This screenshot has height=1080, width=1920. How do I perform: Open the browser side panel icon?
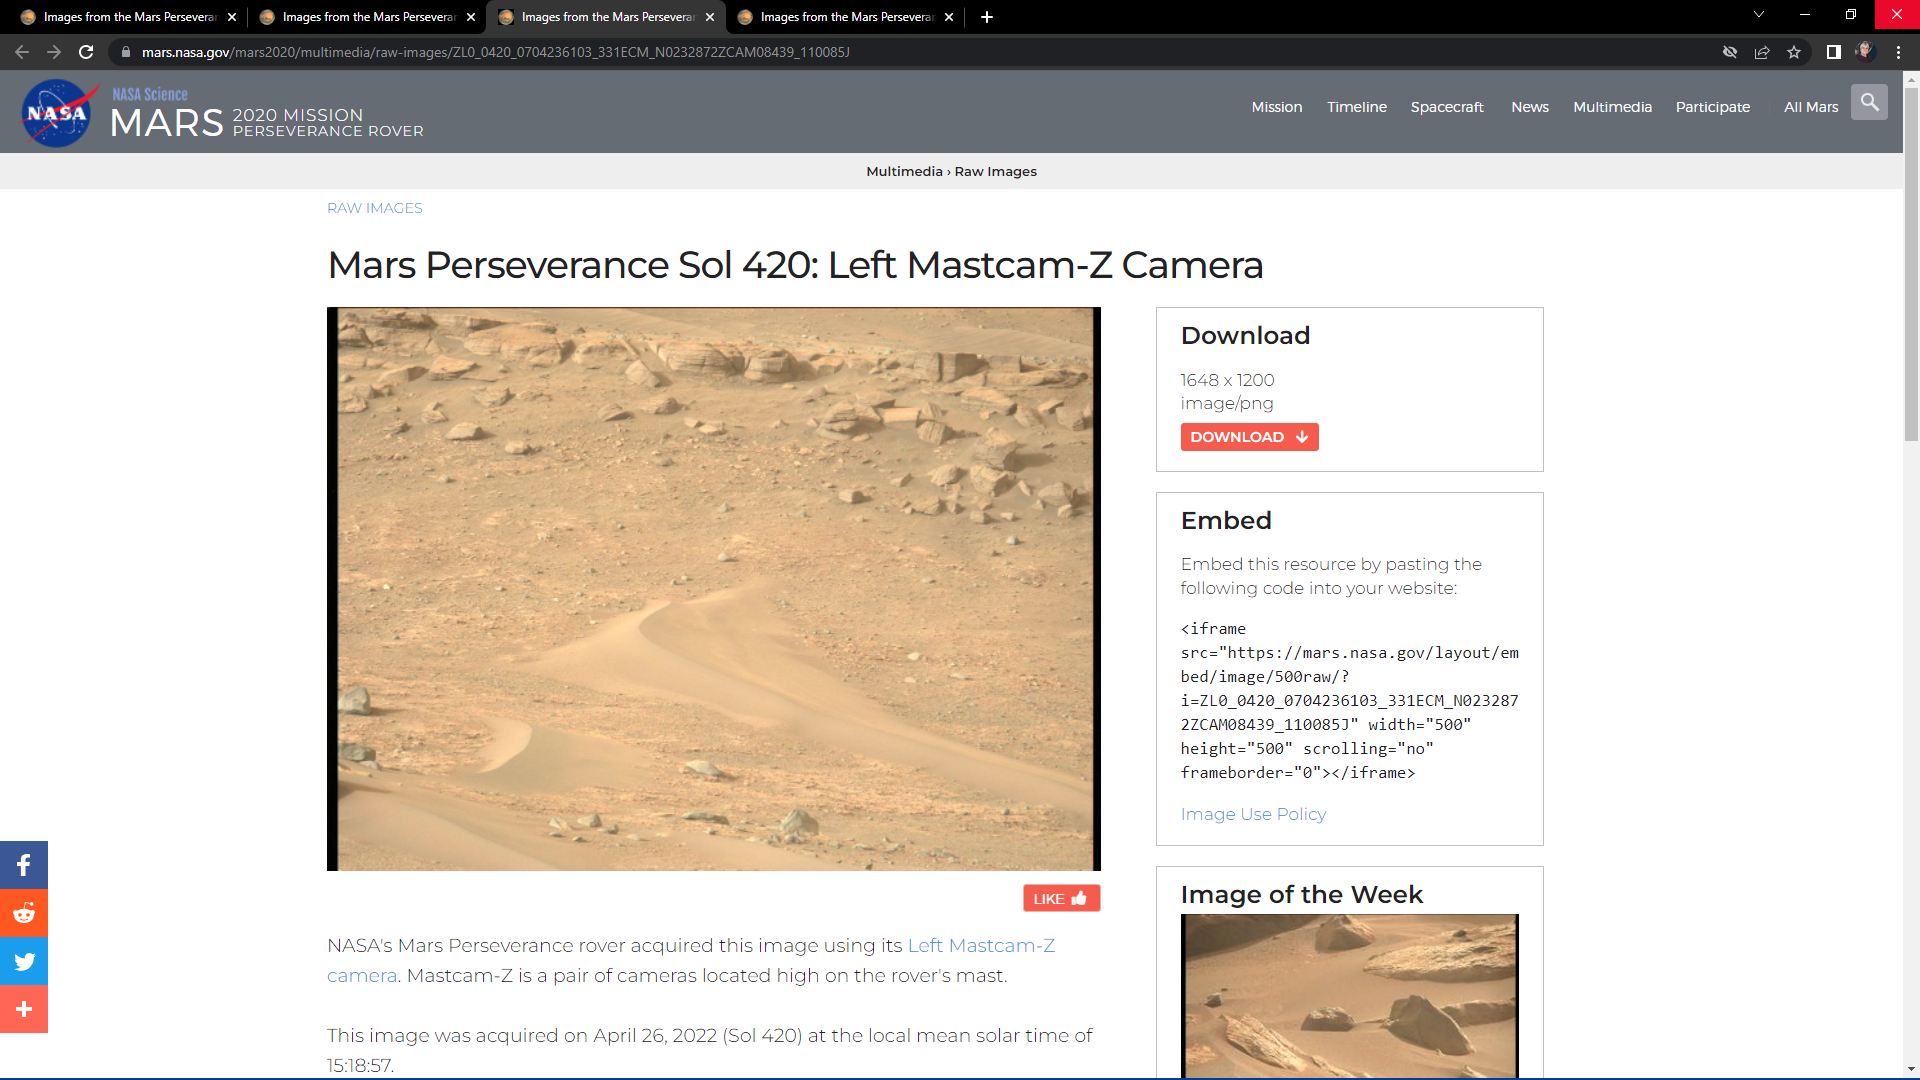click(1833, 52)
